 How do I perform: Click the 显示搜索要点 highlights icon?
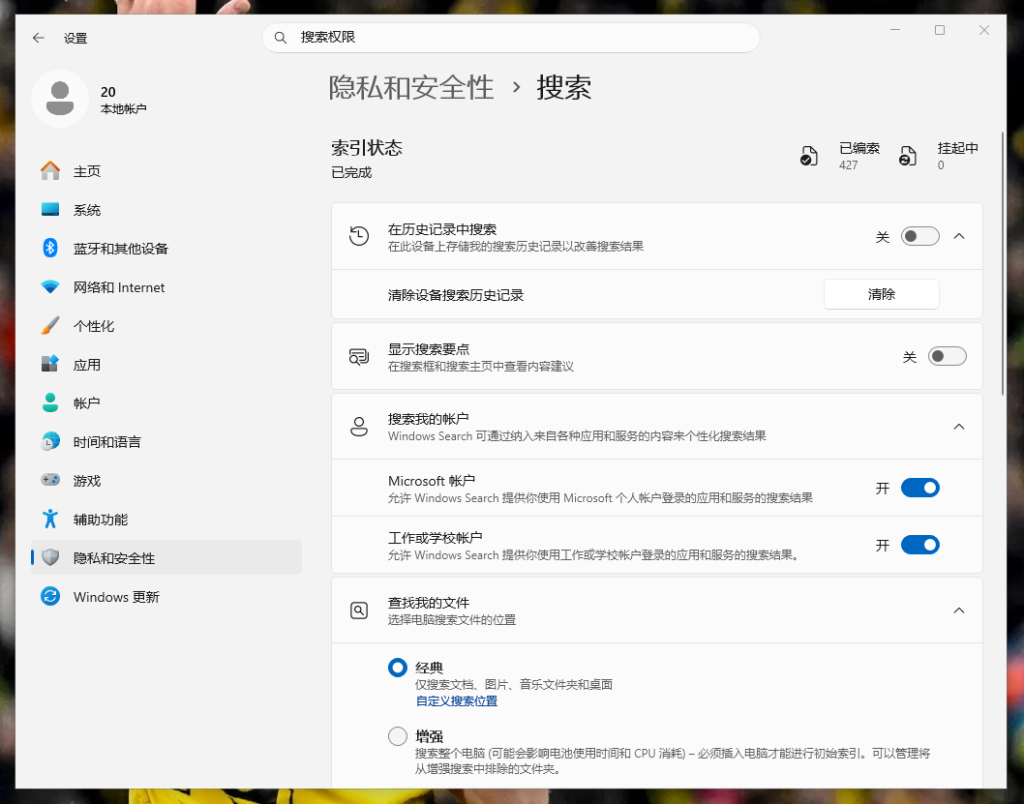point(359,357)
